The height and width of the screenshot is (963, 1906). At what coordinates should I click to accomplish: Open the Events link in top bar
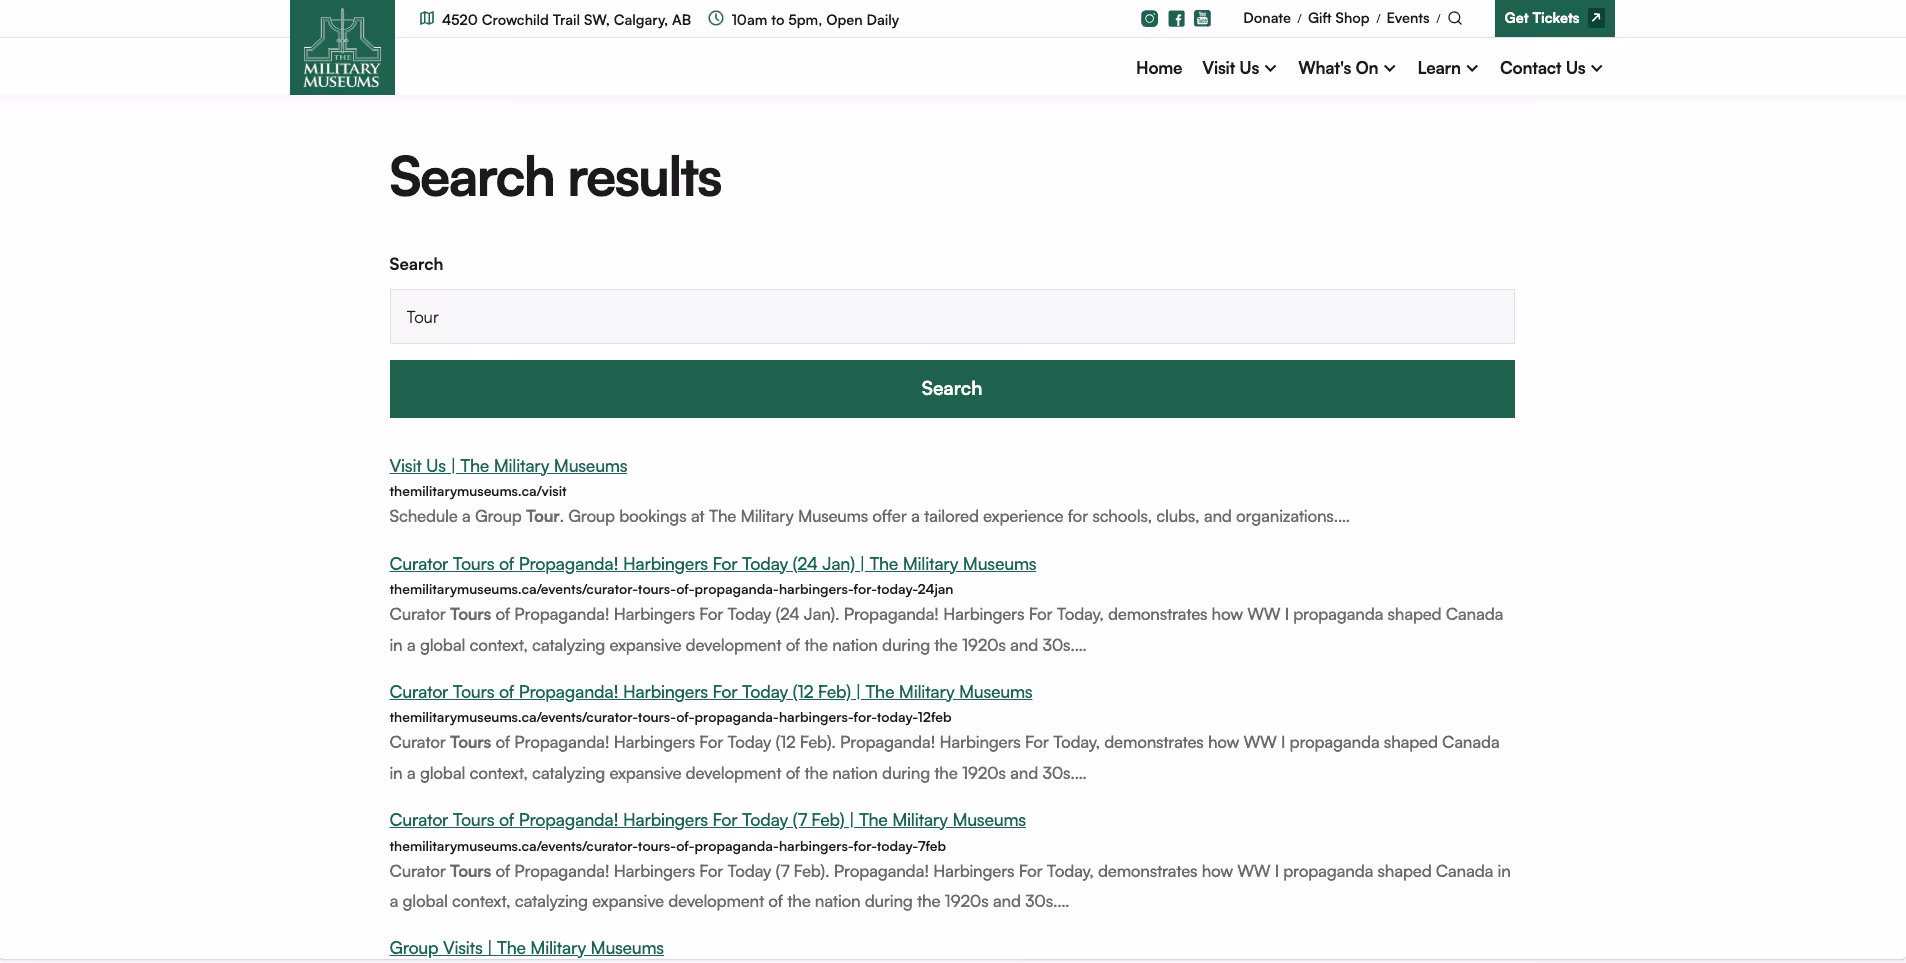point(1408,18)
